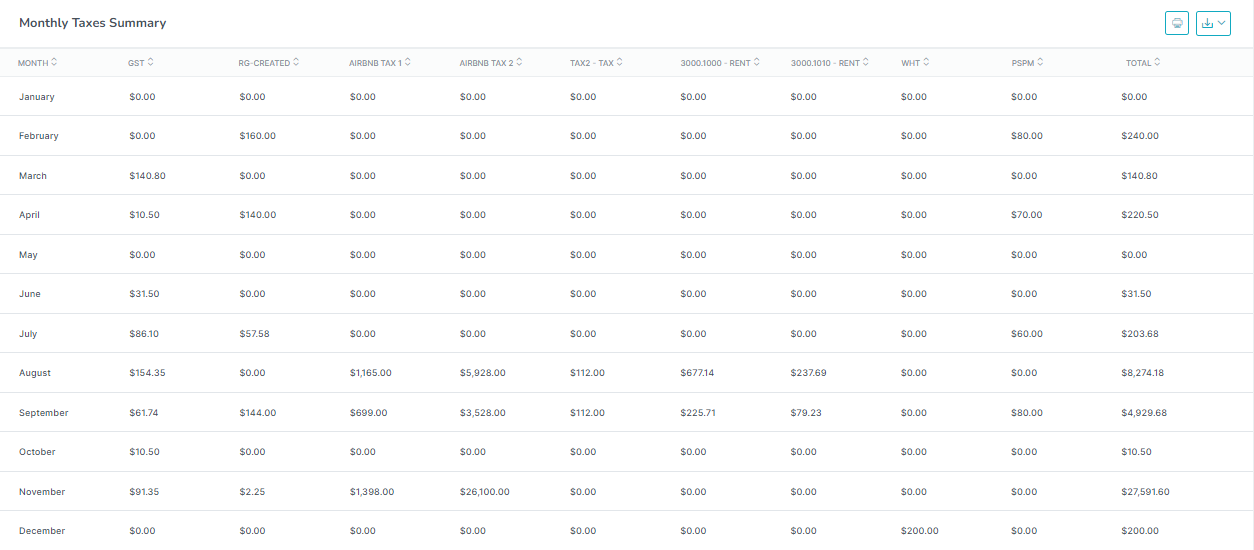Click August GST value $154.35

(x=147, y=373)
